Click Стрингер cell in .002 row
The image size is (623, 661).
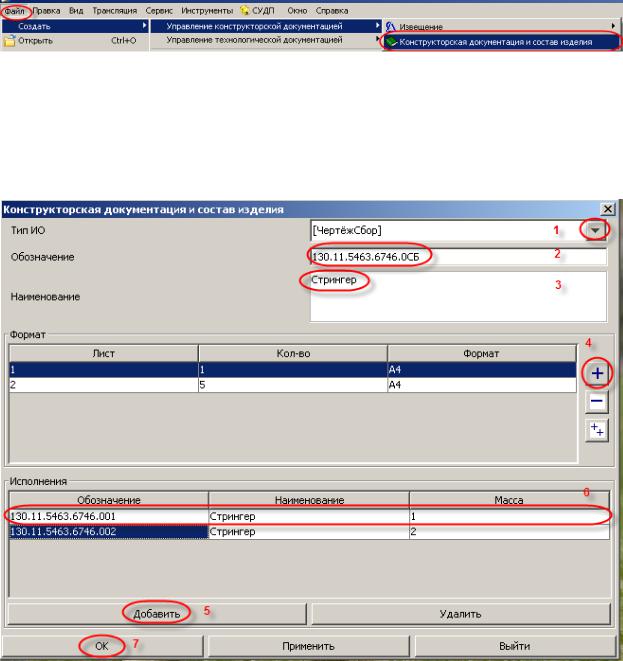point(309,532)
